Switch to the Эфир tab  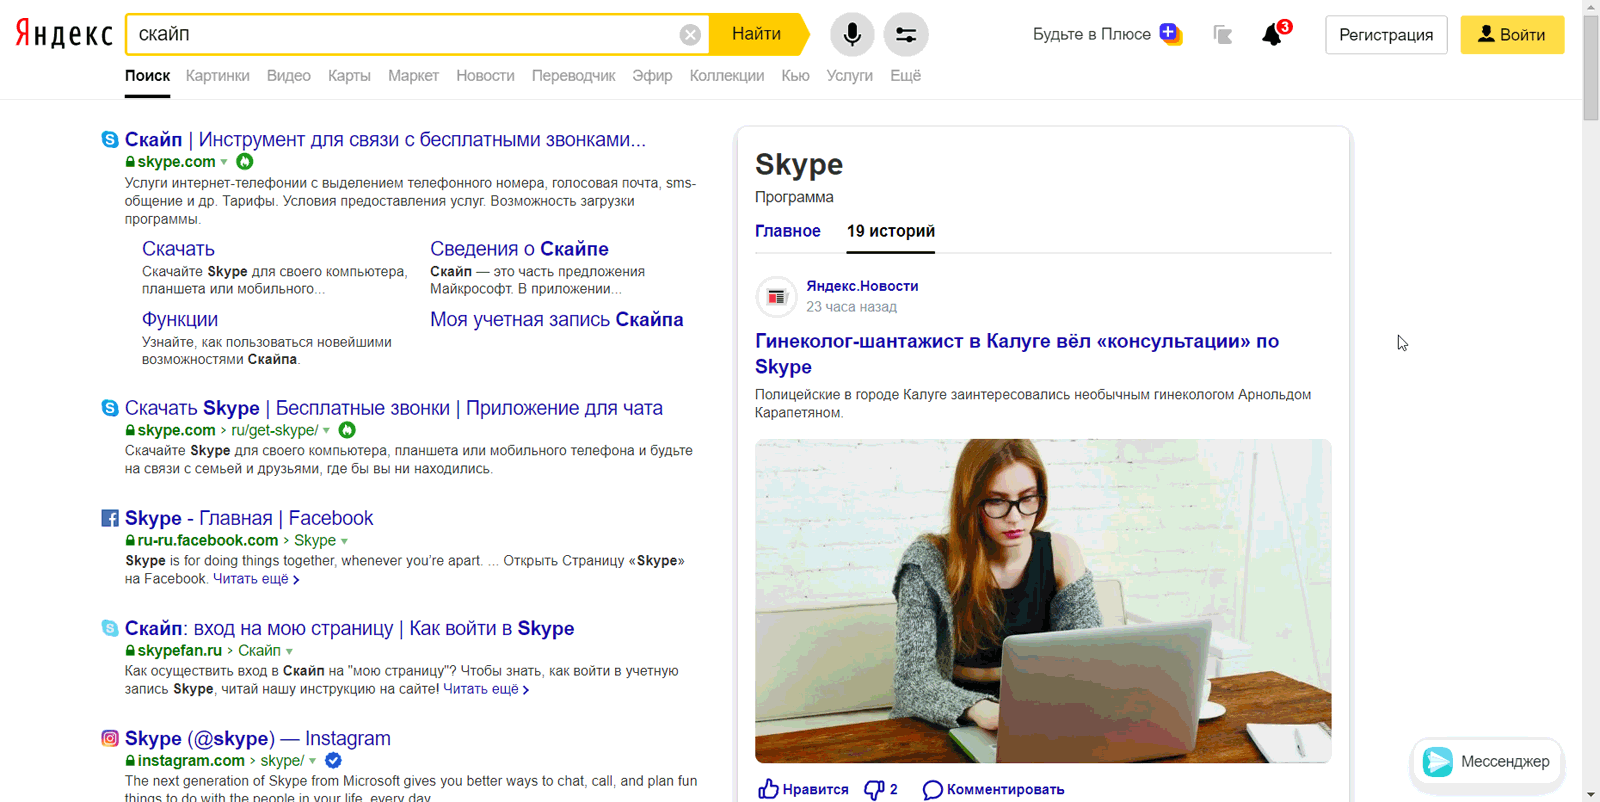click(x=652, y=76)
